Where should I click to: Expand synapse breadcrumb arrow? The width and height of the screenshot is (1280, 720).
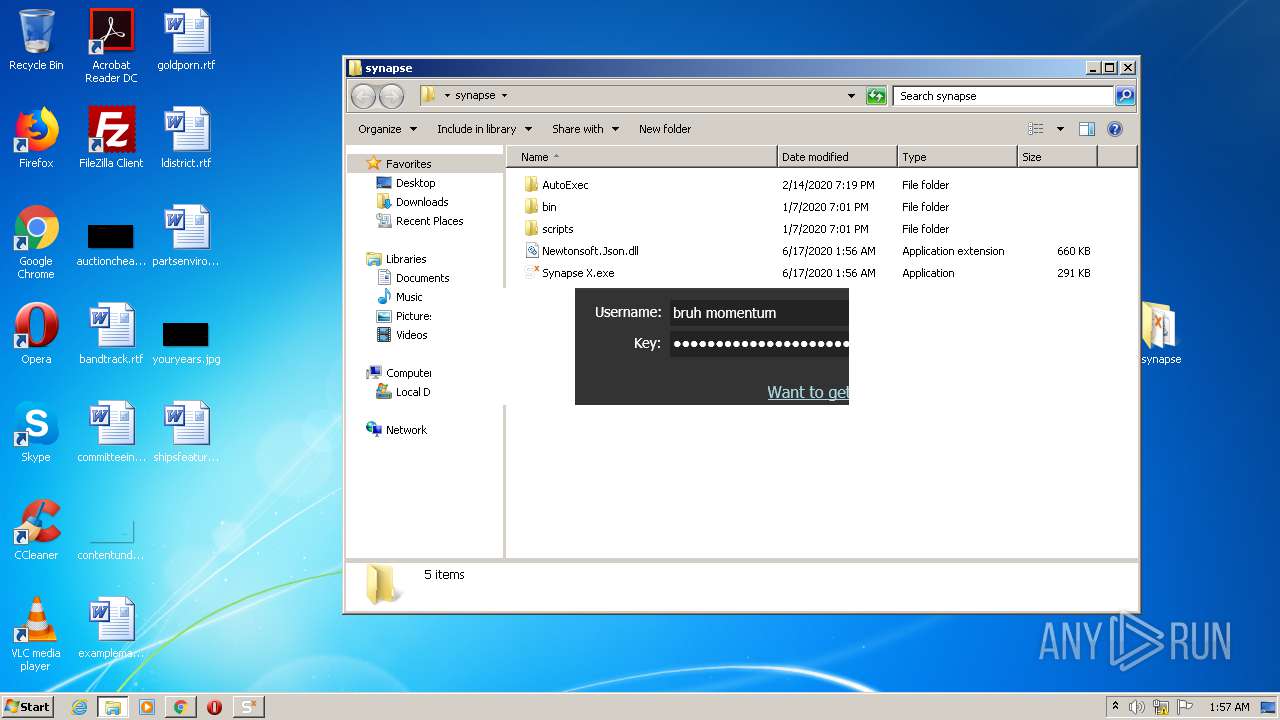tap(504, 96)
